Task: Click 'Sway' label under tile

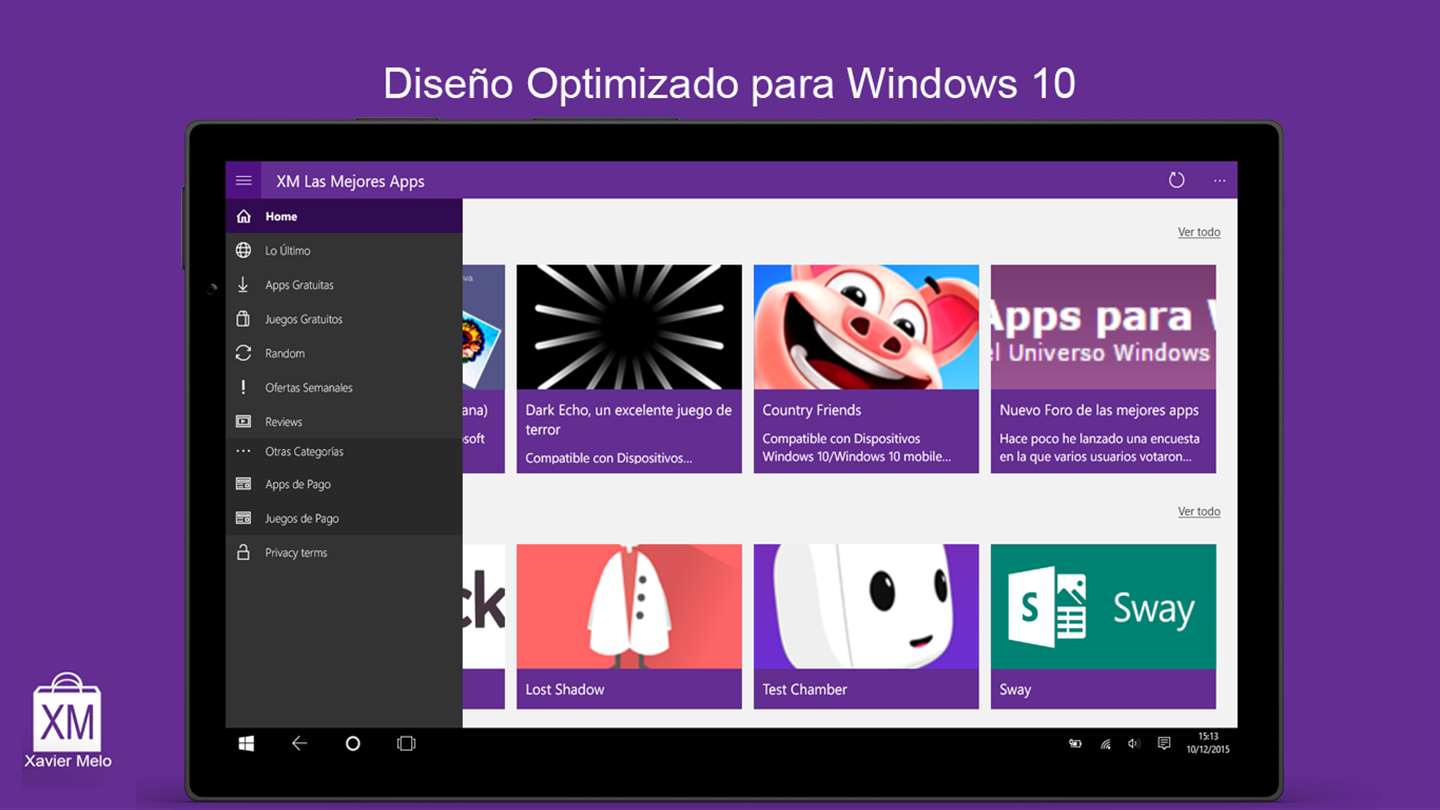Action: click(1015, 690)
